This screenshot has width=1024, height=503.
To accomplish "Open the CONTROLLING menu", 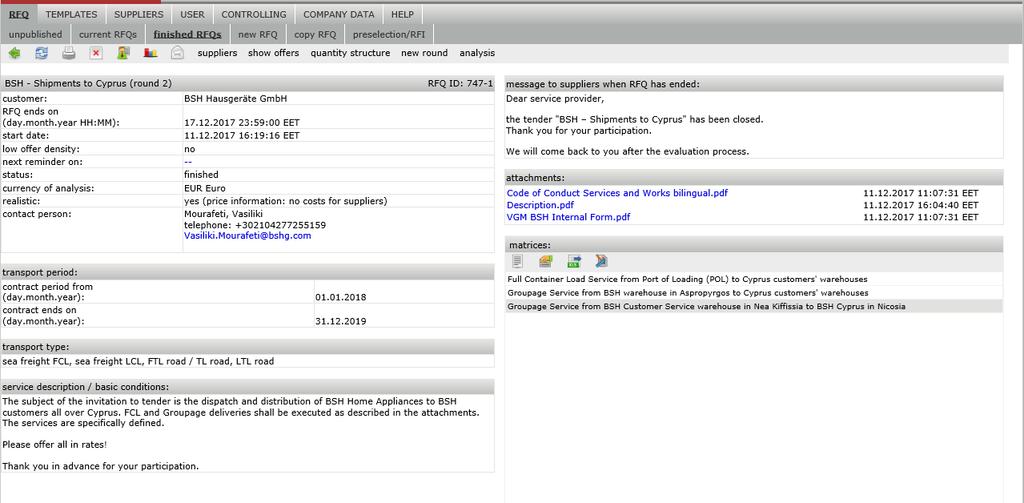I will coord(253,14).
